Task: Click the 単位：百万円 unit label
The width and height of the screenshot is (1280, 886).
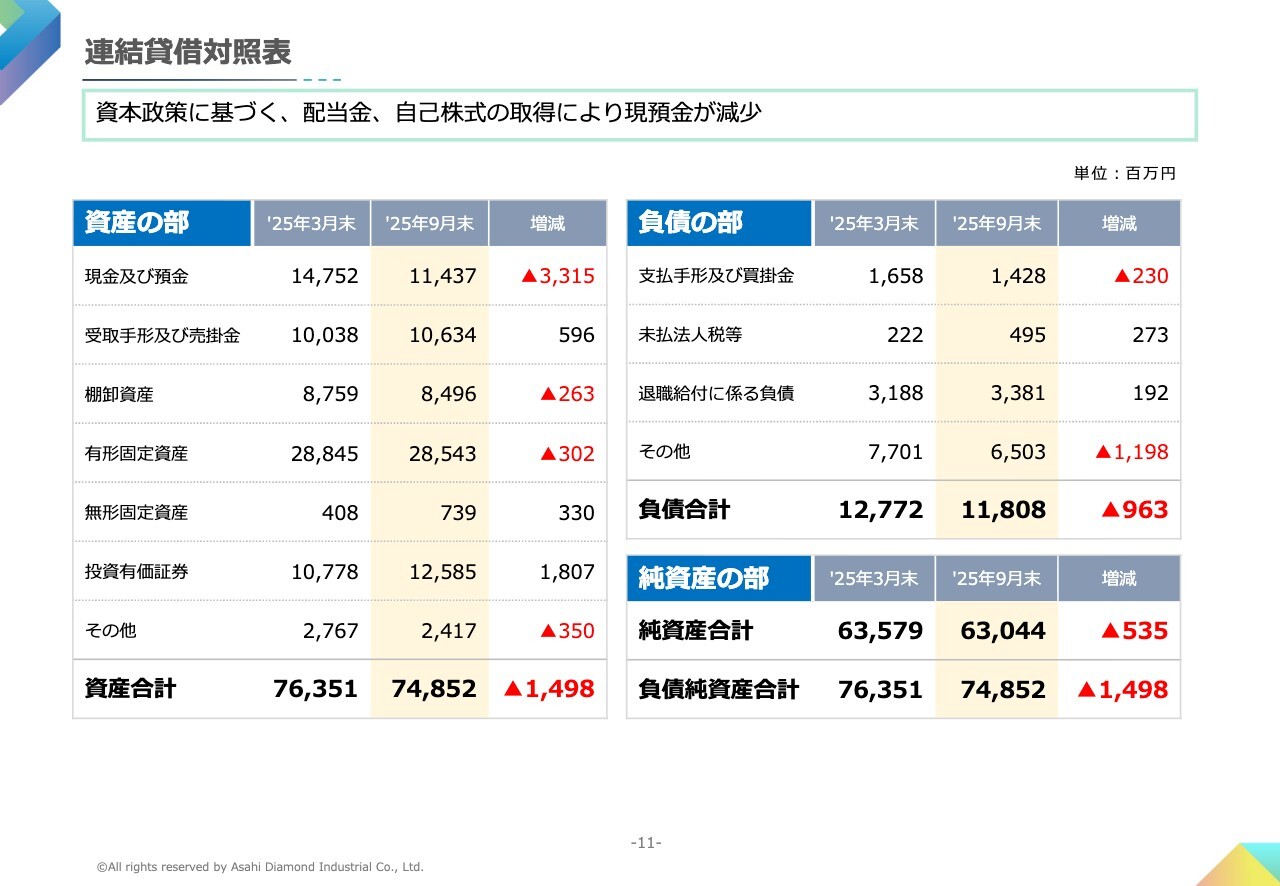Action: coord(1124,173)
